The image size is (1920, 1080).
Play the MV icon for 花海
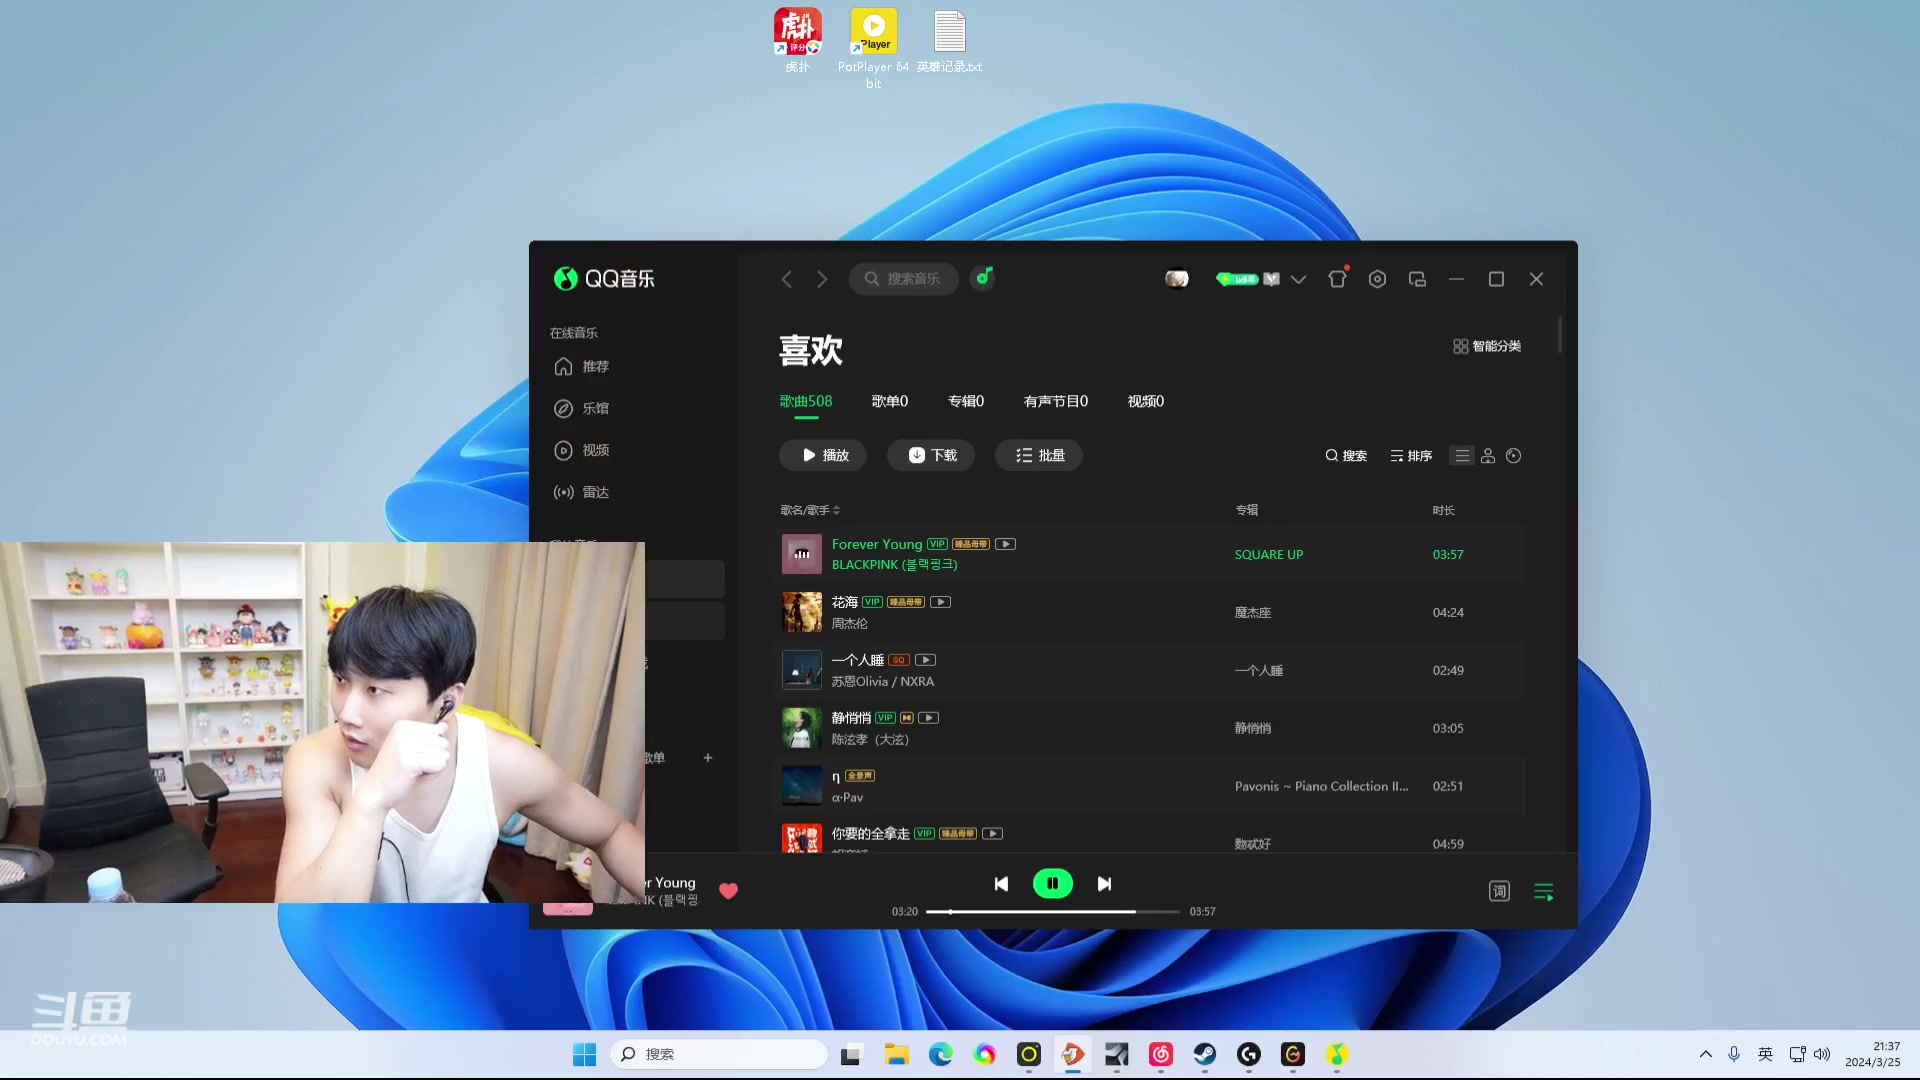click(x=941, y=602)
